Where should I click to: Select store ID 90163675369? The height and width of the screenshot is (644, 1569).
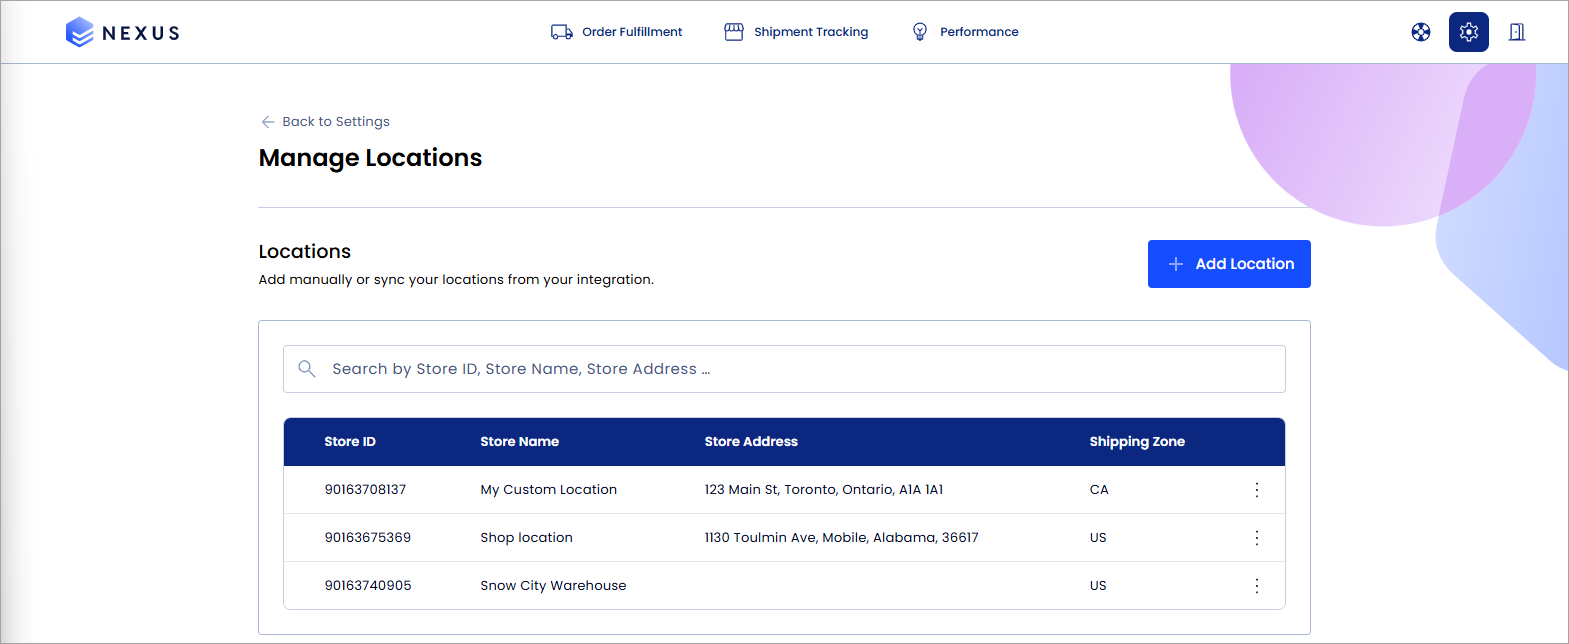click(368, 538)
